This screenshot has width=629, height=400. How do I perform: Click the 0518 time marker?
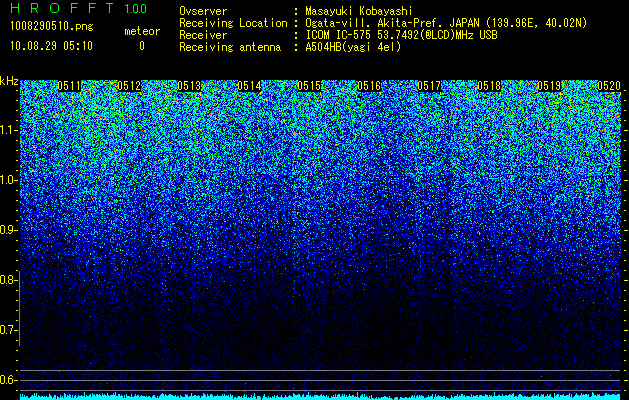(489, 86)
